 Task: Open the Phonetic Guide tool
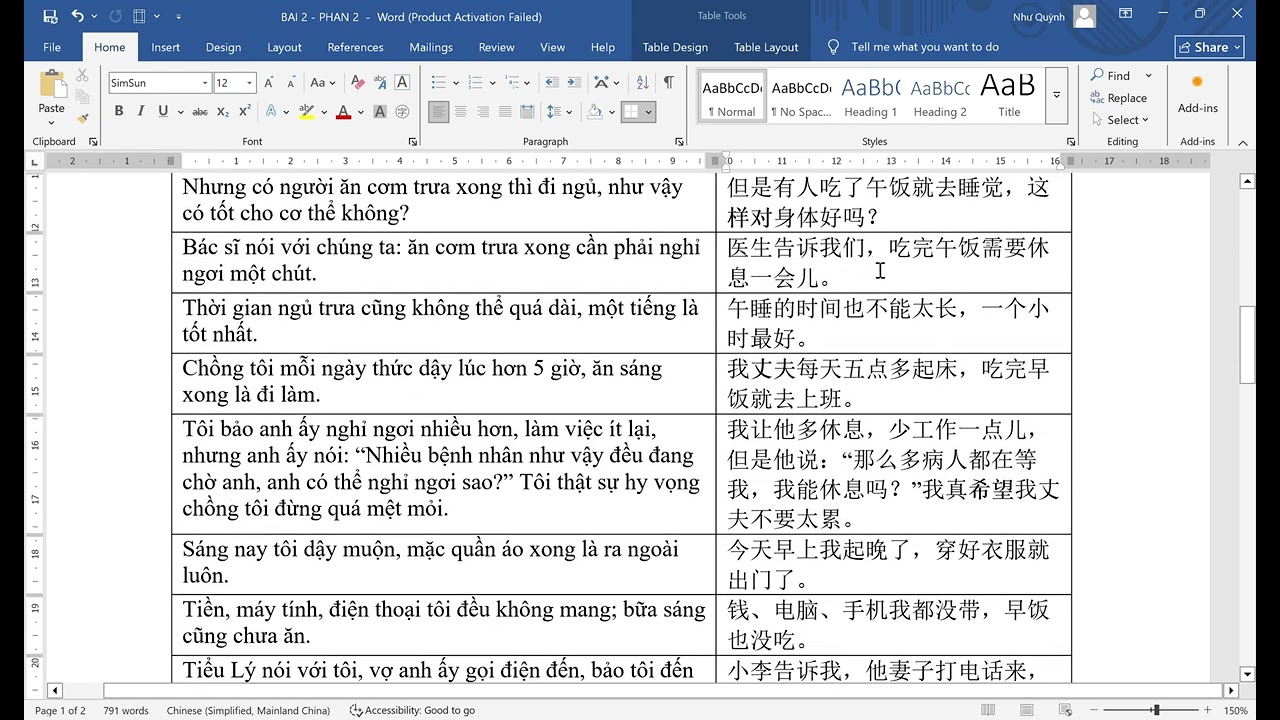[x=380, y=83]
